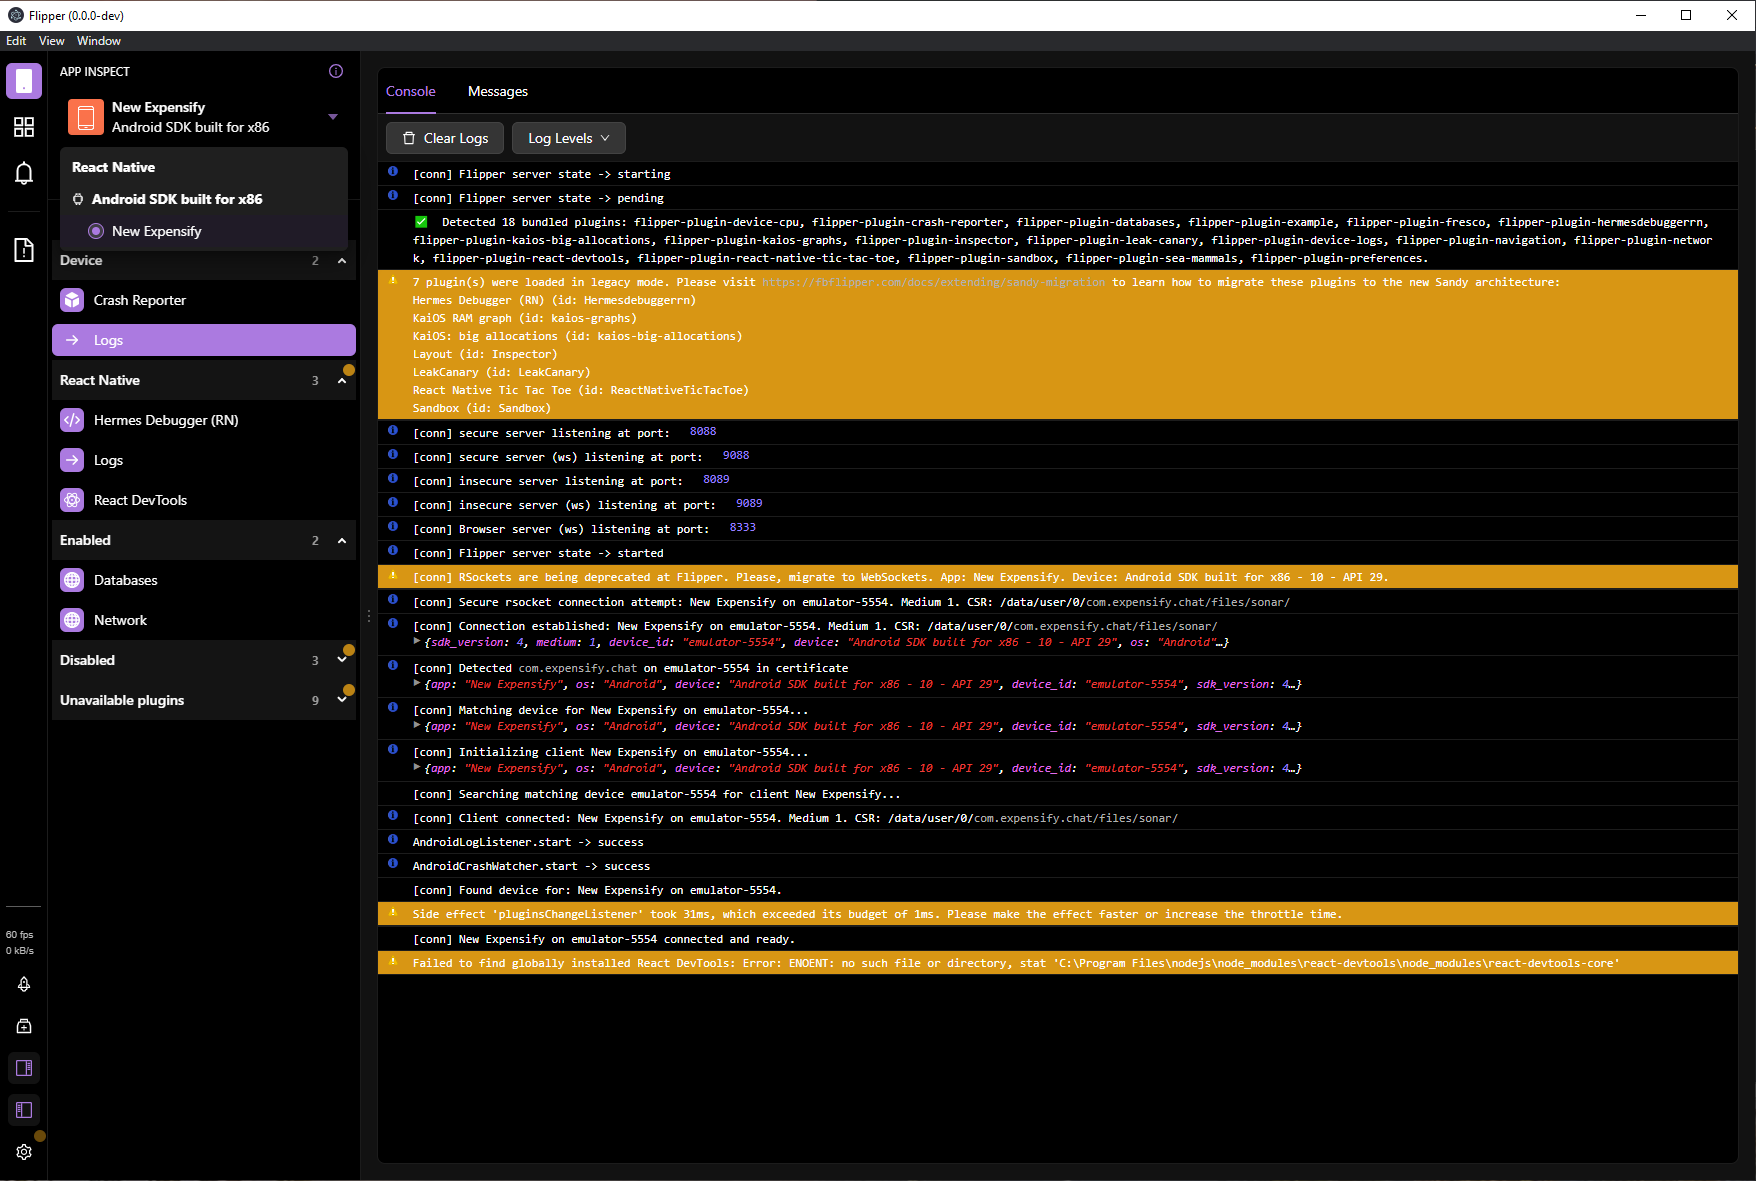1756x1181 pixels.
Task: Click info icon on AndroidLogListener.start row
Action: [x=393, y=840]
